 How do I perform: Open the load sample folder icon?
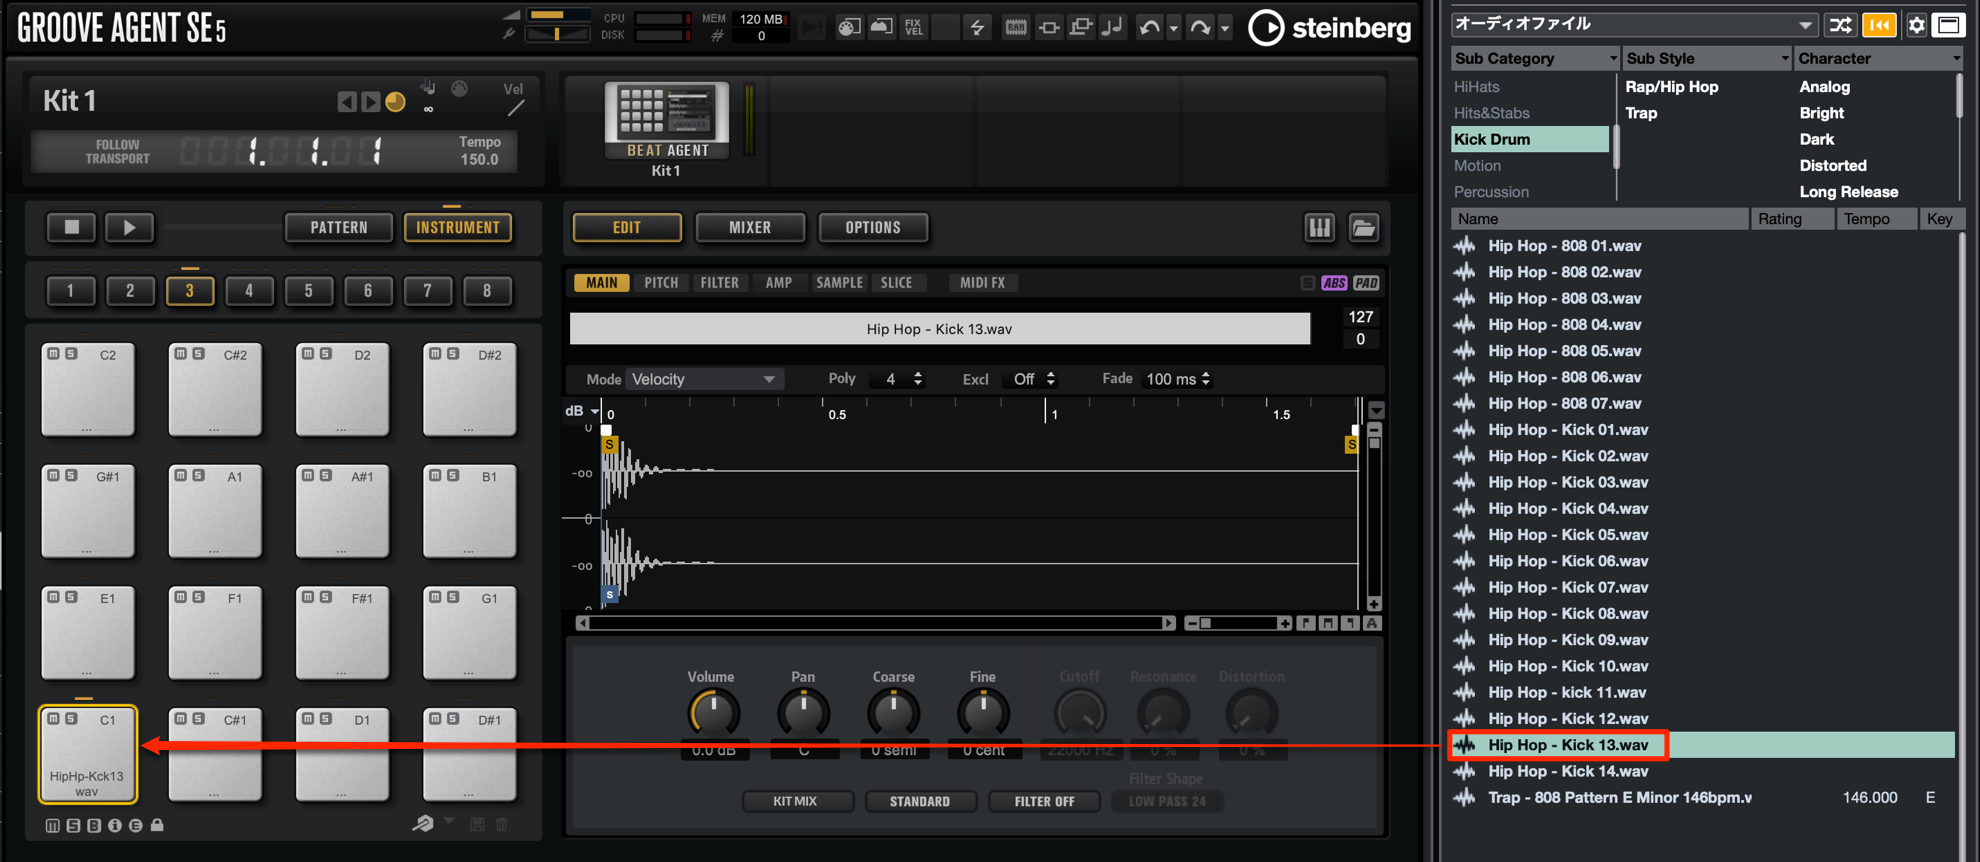[x=1364, y=228]
